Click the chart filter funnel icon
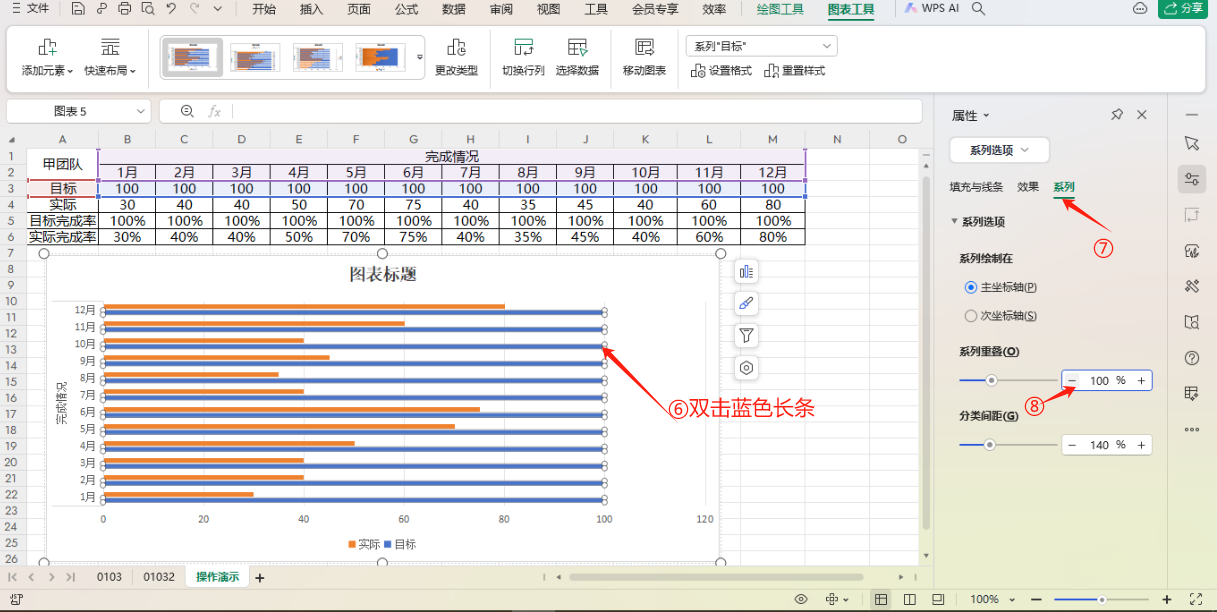Image resolution: width=1217 pixels, height=612 pixels. 746,335
